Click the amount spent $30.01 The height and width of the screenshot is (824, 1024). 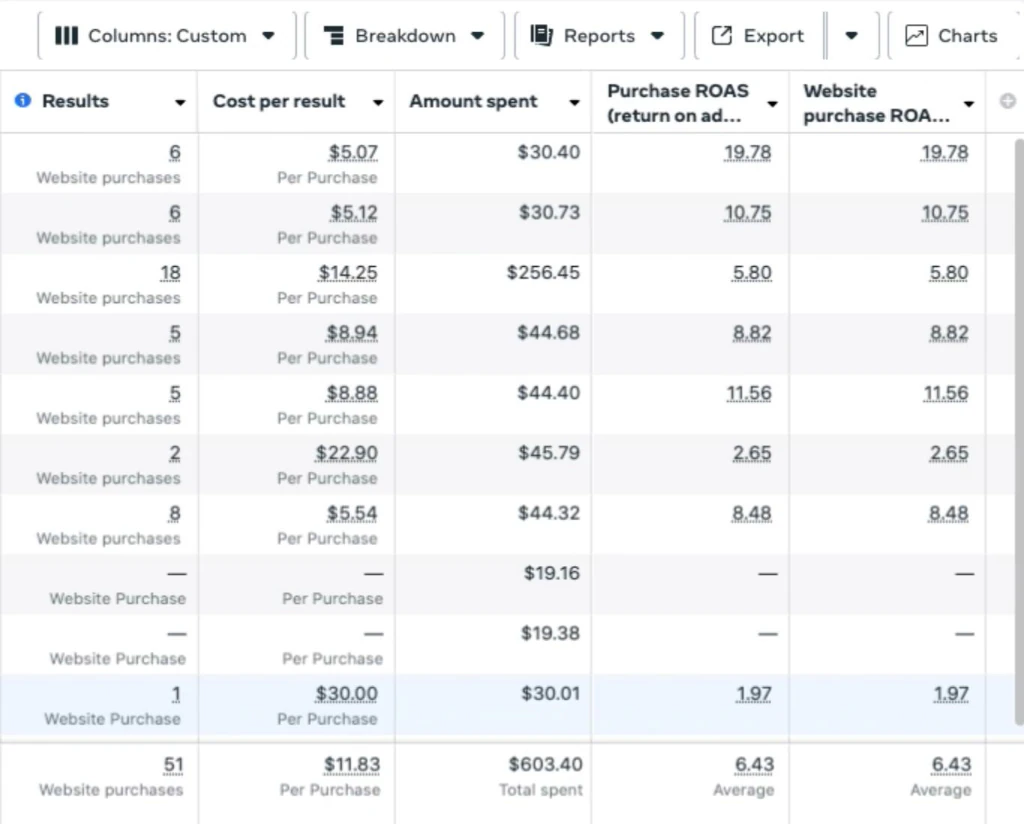tap(551, 693)
